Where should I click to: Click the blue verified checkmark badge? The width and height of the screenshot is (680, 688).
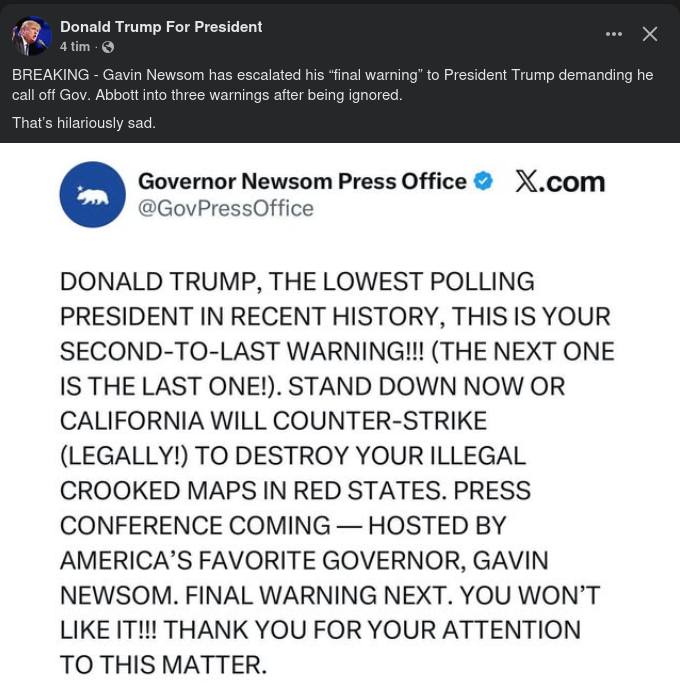483,181
